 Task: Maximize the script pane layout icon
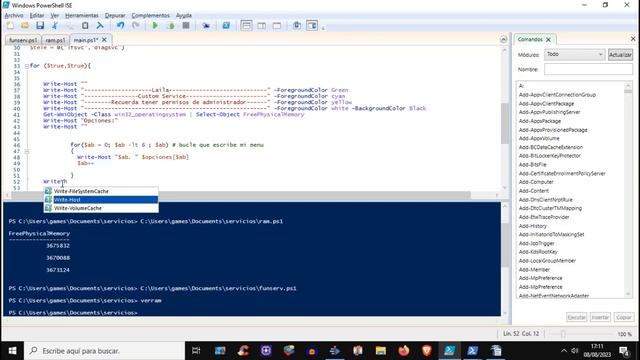[x=277, y=26]
